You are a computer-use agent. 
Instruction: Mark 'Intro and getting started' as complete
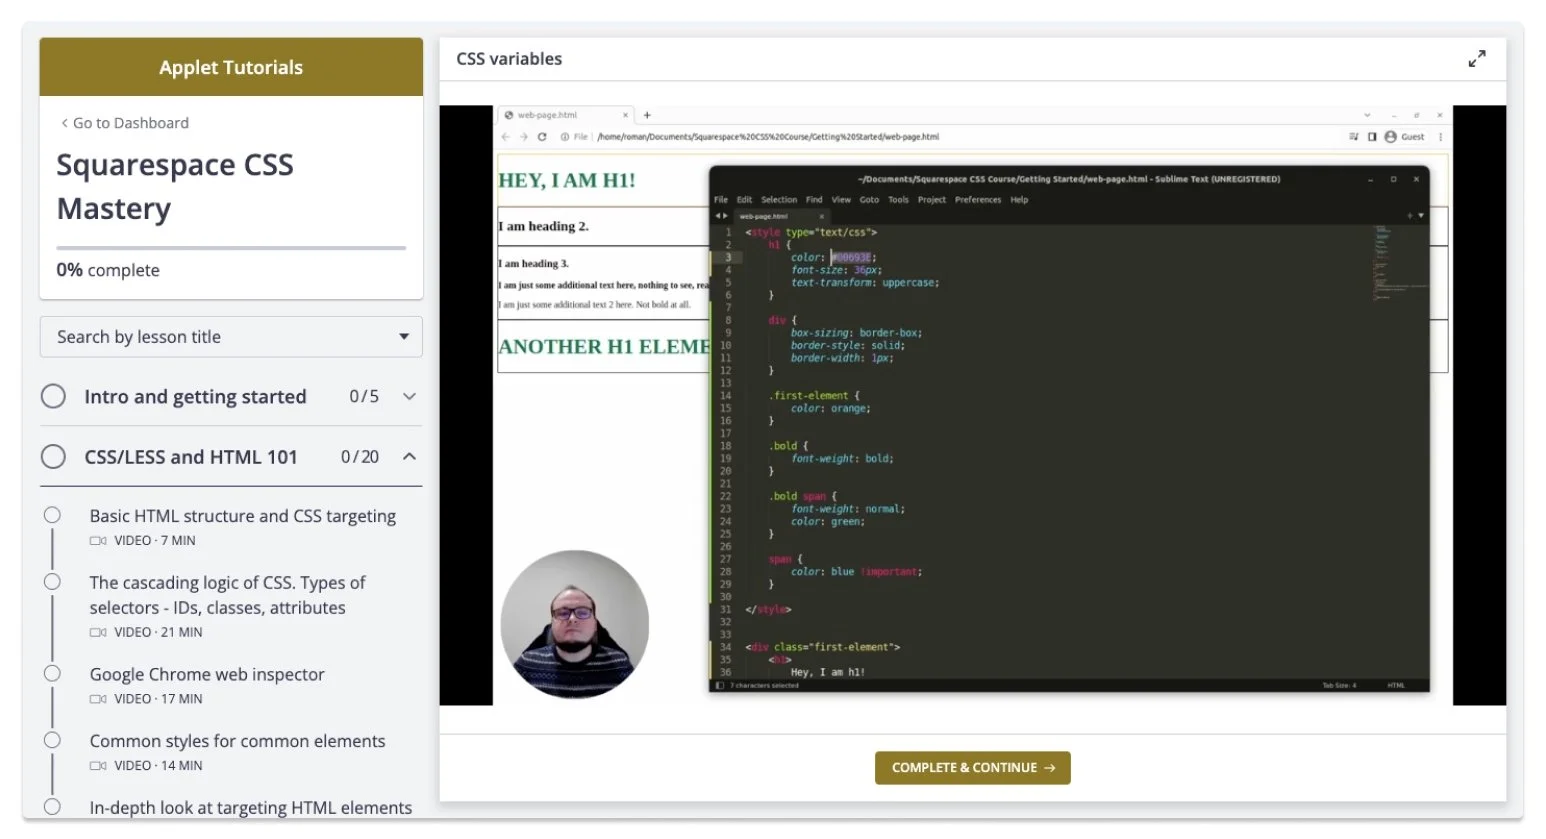[x=54, y=396]
